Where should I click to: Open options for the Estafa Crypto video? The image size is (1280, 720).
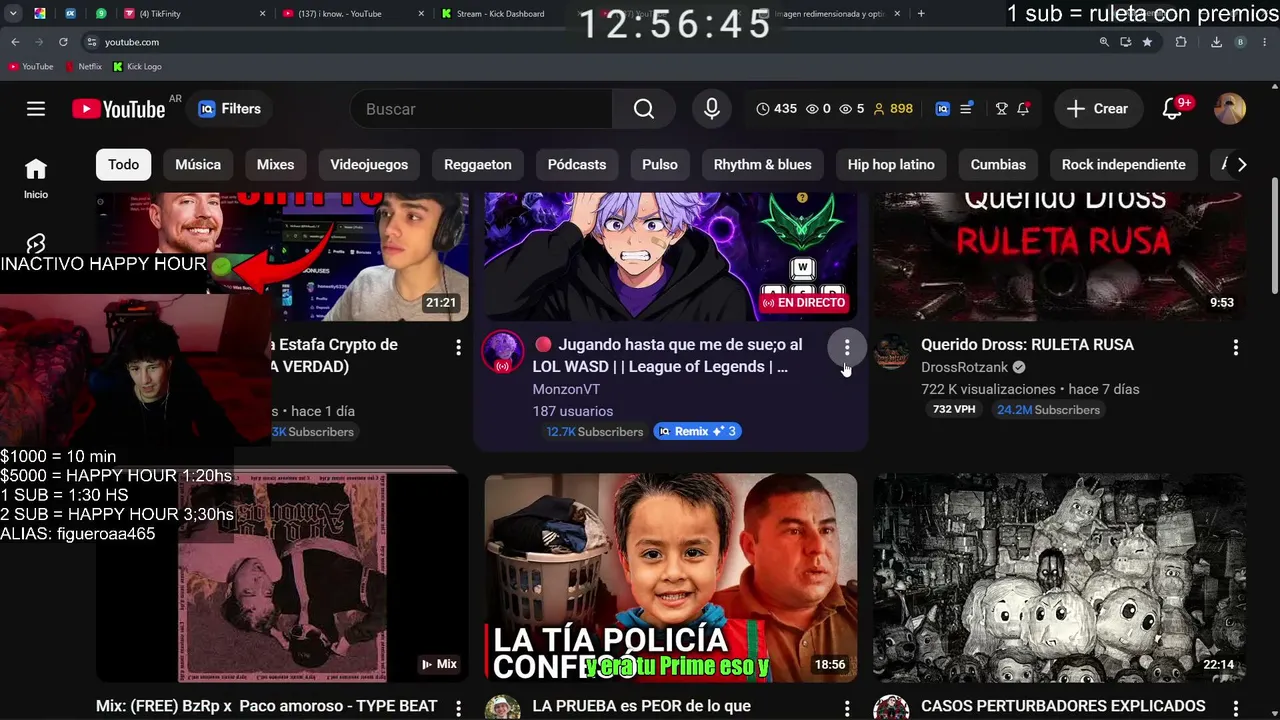tap(459, 347)
